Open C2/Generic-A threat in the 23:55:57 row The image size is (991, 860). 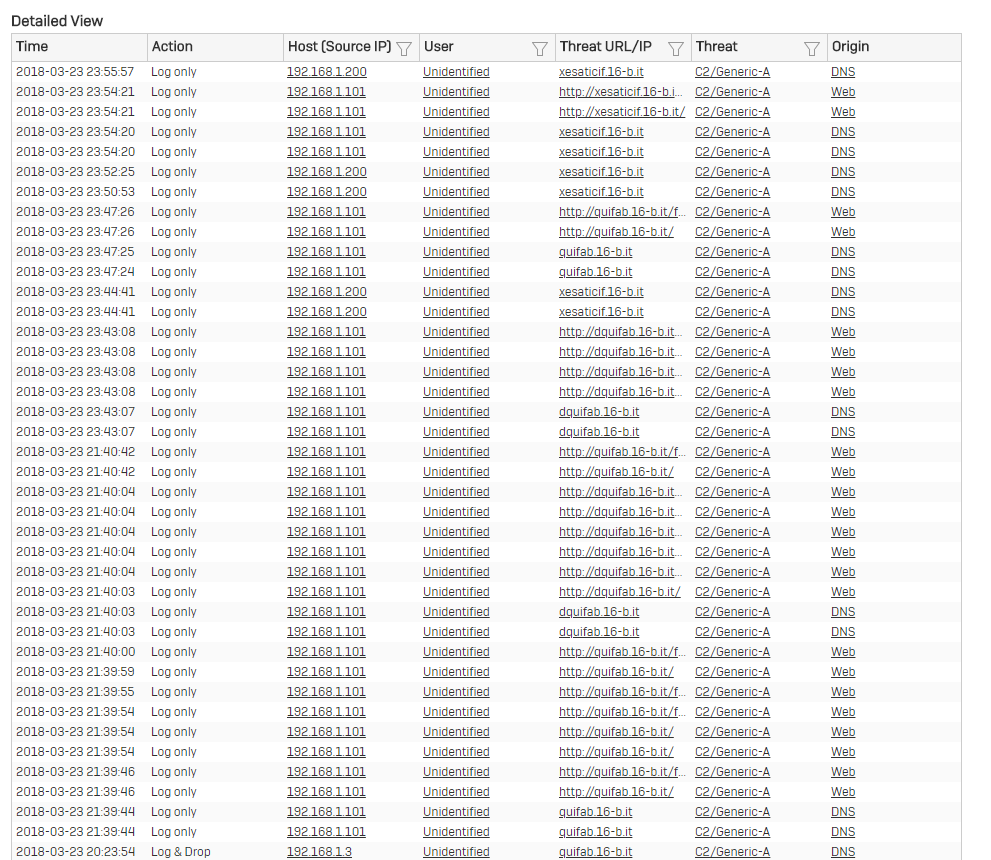[733, 72]
